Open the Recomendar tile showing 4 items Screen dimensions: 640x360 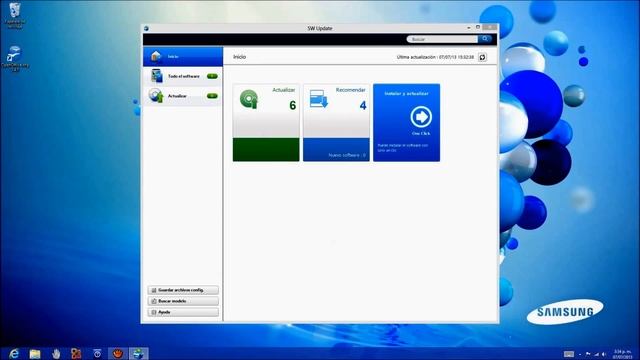coord(336,122)
